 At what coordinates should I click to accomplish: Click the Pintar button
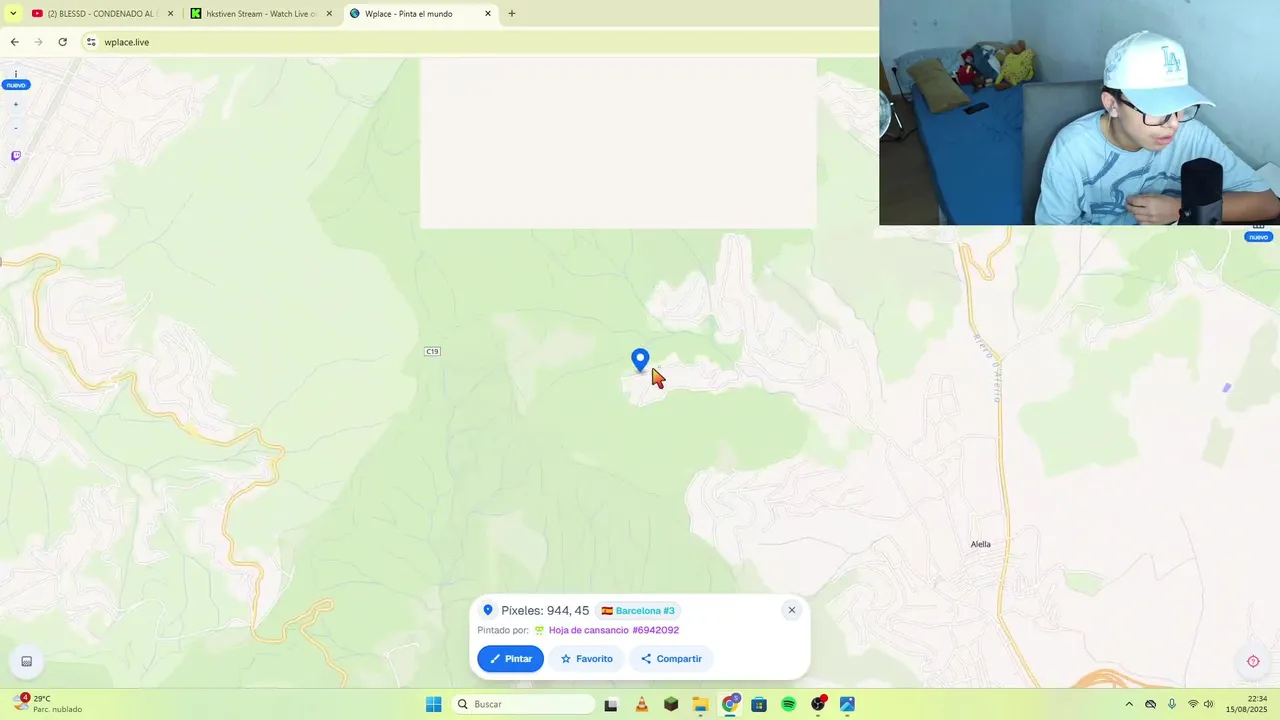[x=510, y=659]
